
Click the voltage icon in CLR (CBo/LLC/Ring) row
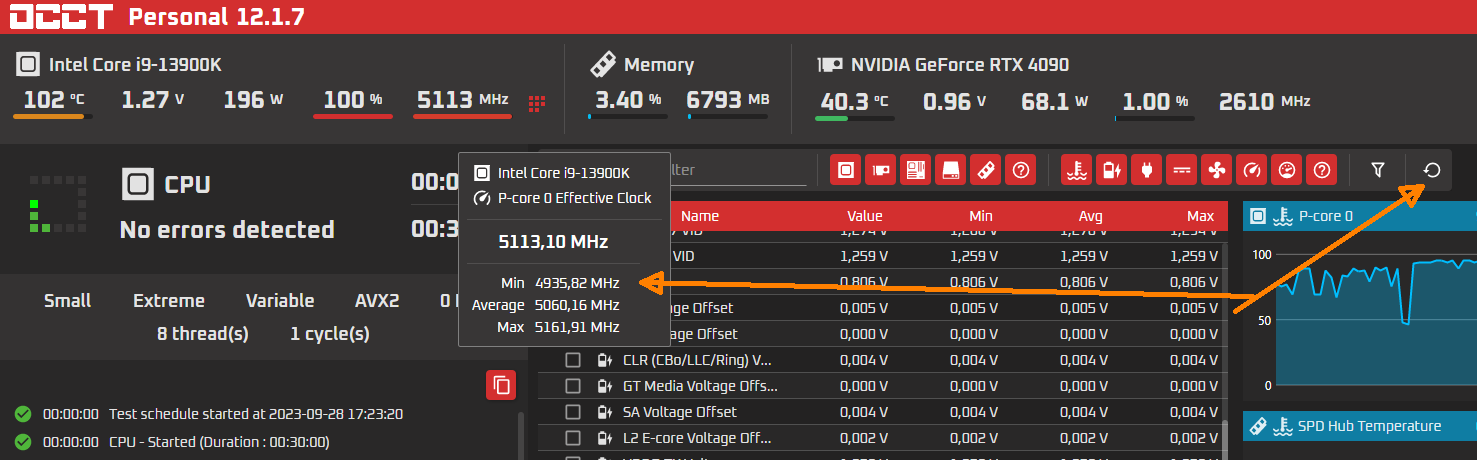[604, 360]
